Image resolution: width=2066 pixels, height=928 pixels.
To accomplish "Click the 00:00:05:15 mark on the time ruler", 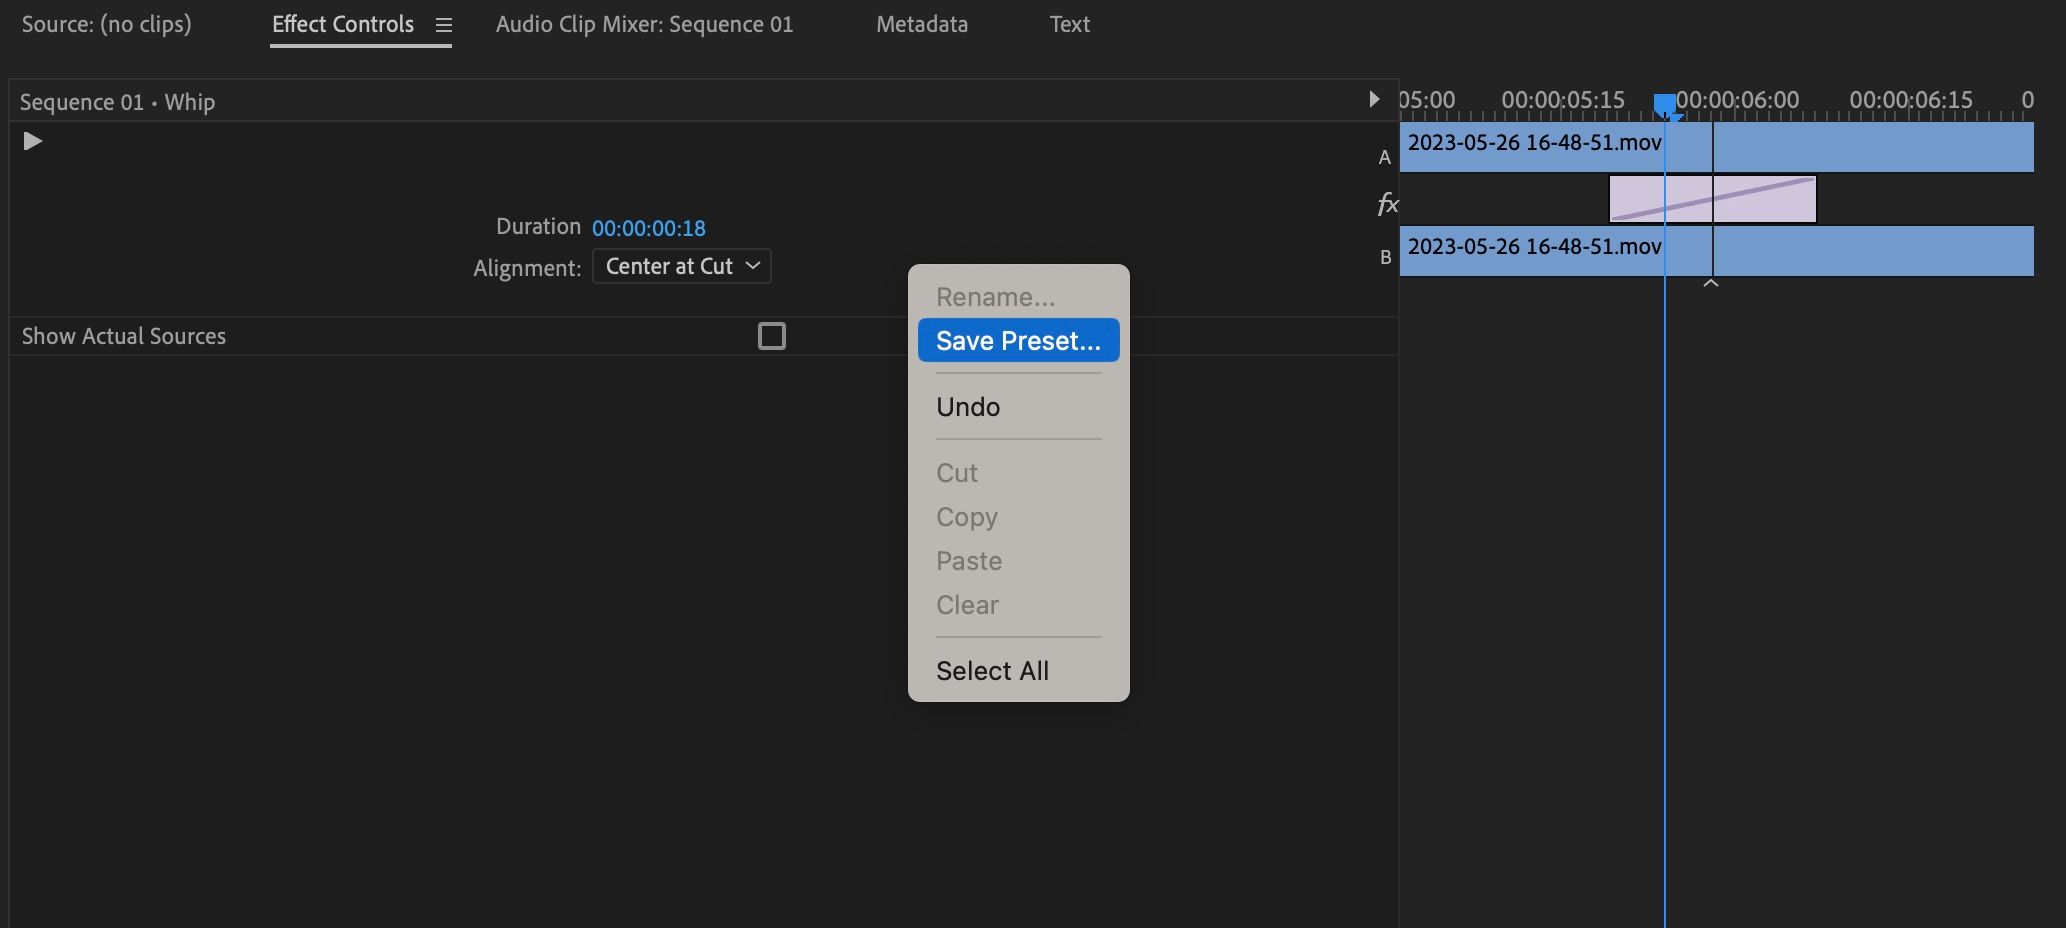I will [x=1563, y=100].
